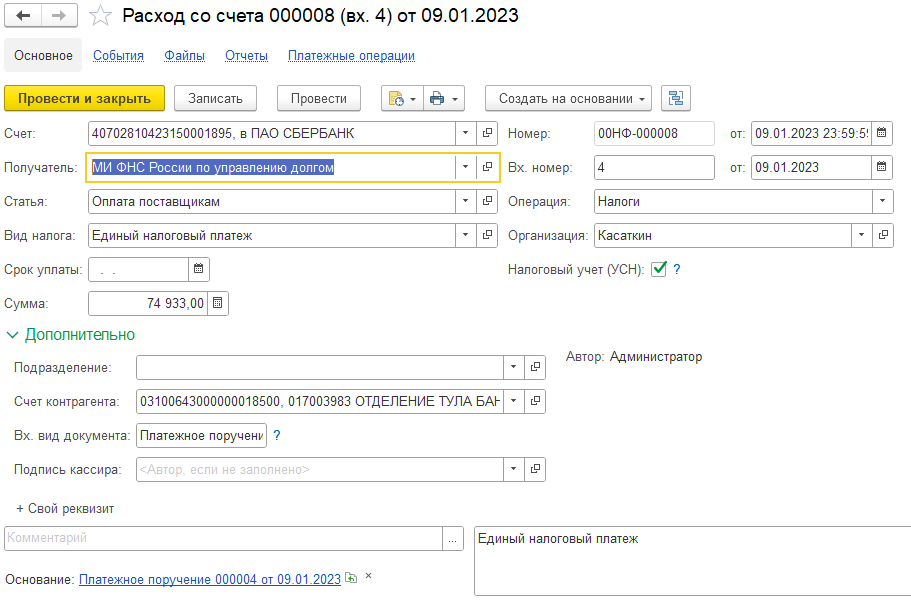This screenshot has height=605, width=911.
Task: Expand the Организация dropdown list
Action: pos(861,235)
